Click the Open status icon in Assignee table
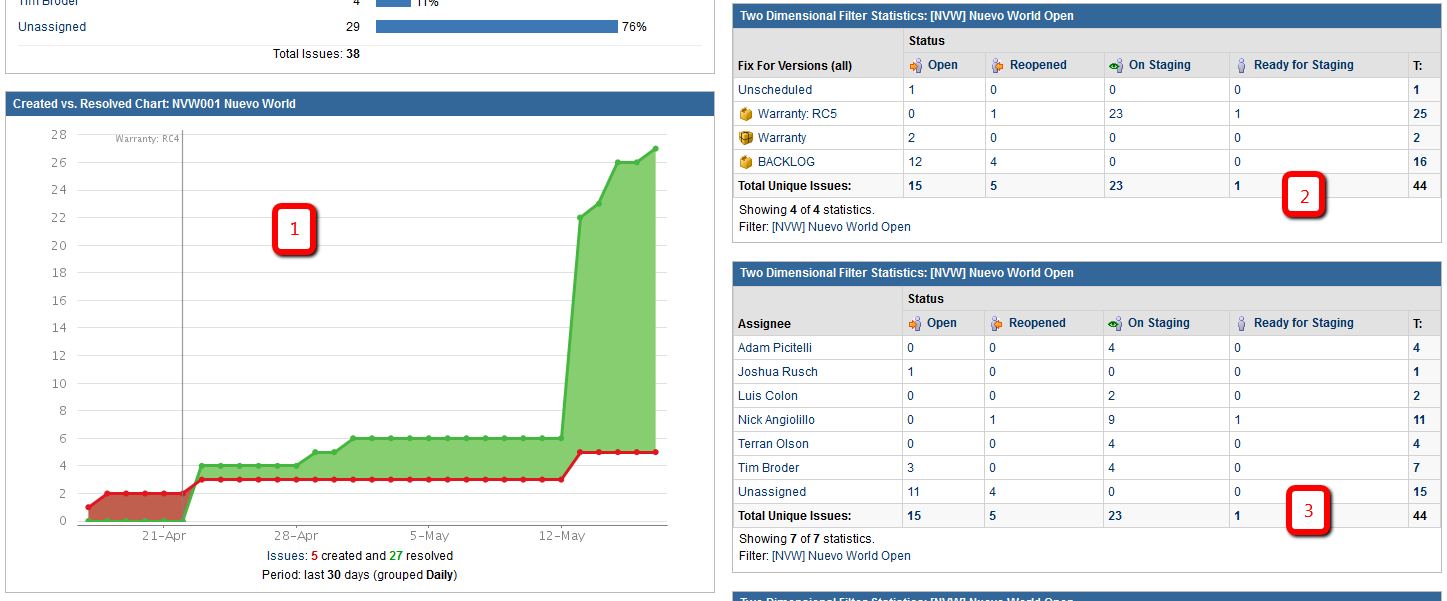This screenshot has height=601, width=1447. click(915, 323)
